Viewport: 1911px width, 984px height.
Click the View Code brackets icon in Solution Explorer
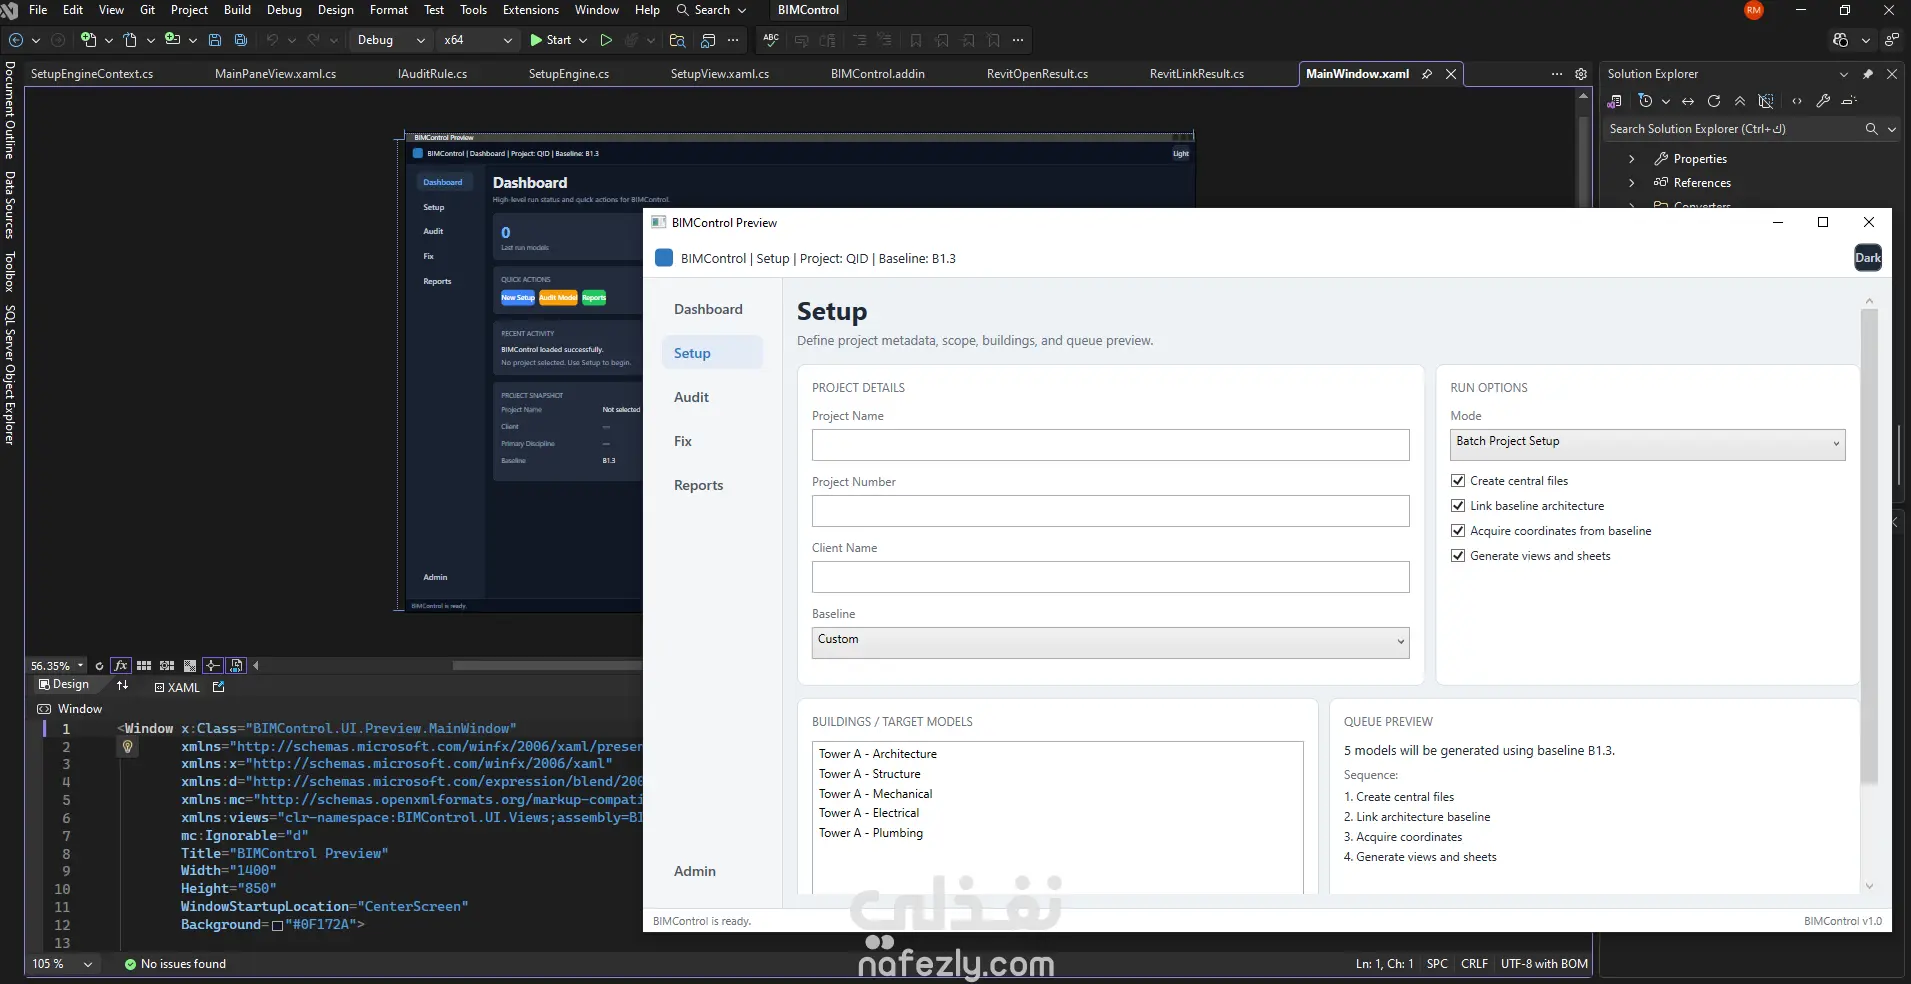(x=1797, y=101)
